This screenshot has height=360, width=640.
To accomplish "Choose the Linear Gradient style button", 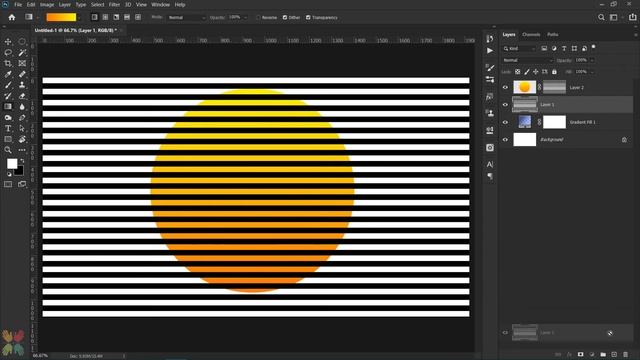I will [x=95, y=18].
